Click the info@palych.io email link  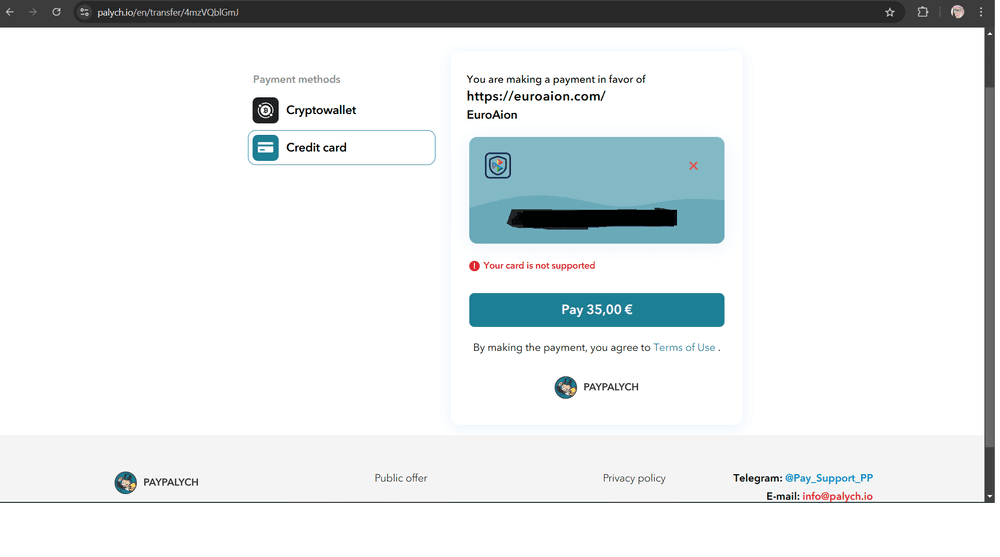(837, 496)
